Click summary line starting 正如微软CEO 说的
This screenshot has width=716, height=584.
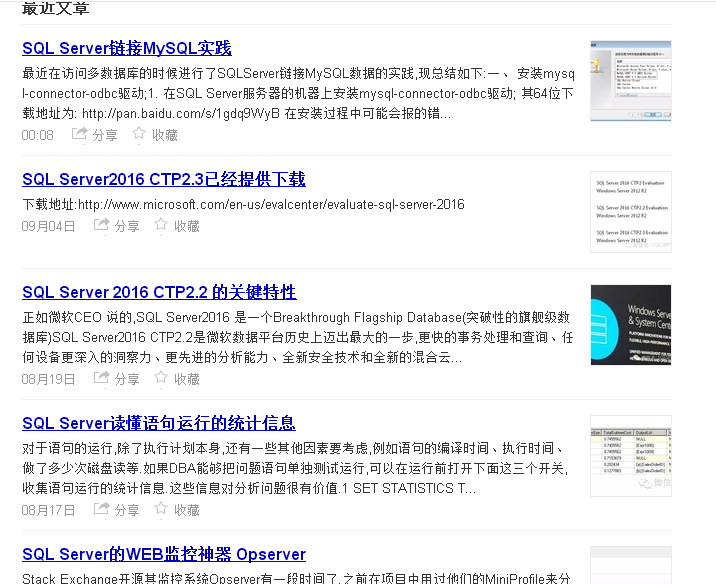296,317
